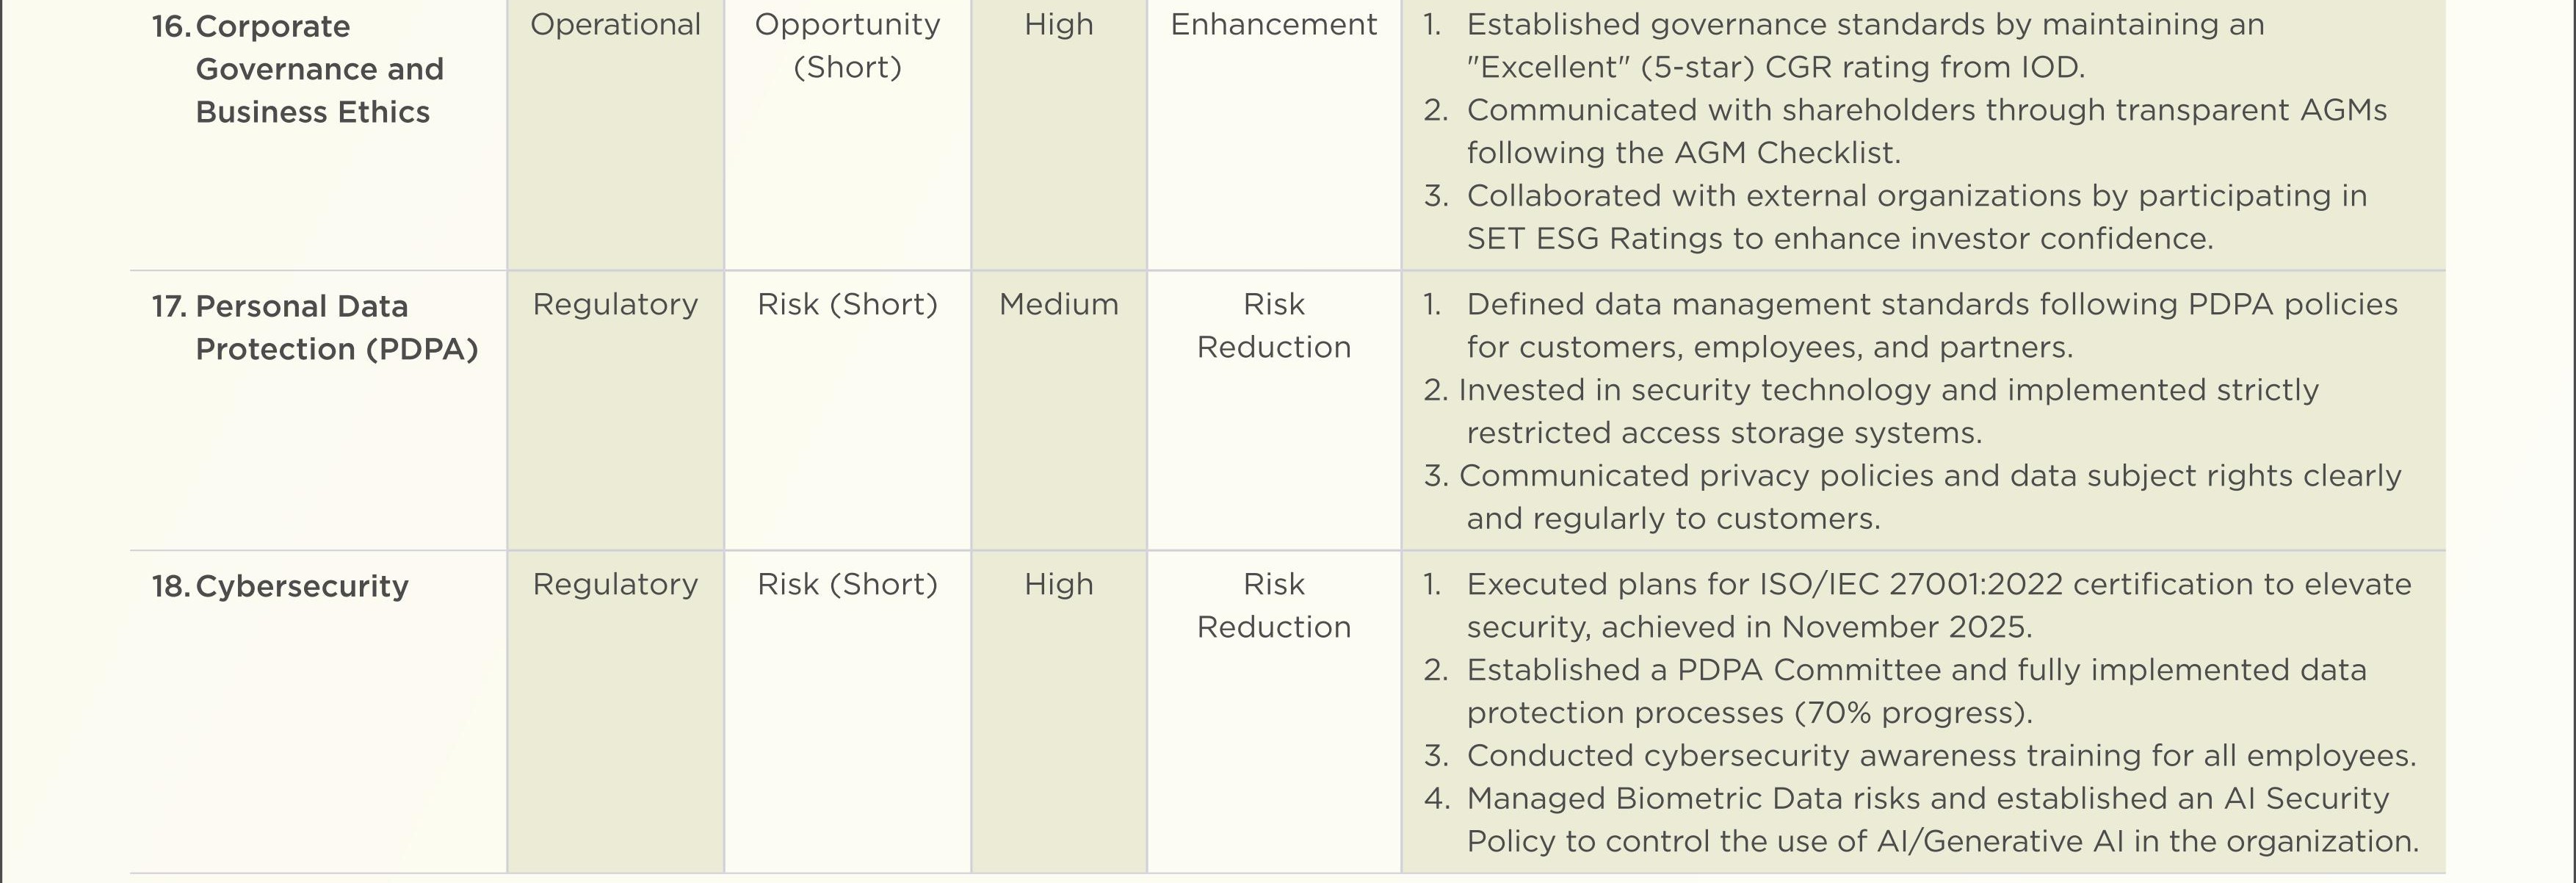The image size is (2576, 883).
Task: Click the High level cell for Cybersecurity
Action: pyautogui.click(x=1059, y=584)
